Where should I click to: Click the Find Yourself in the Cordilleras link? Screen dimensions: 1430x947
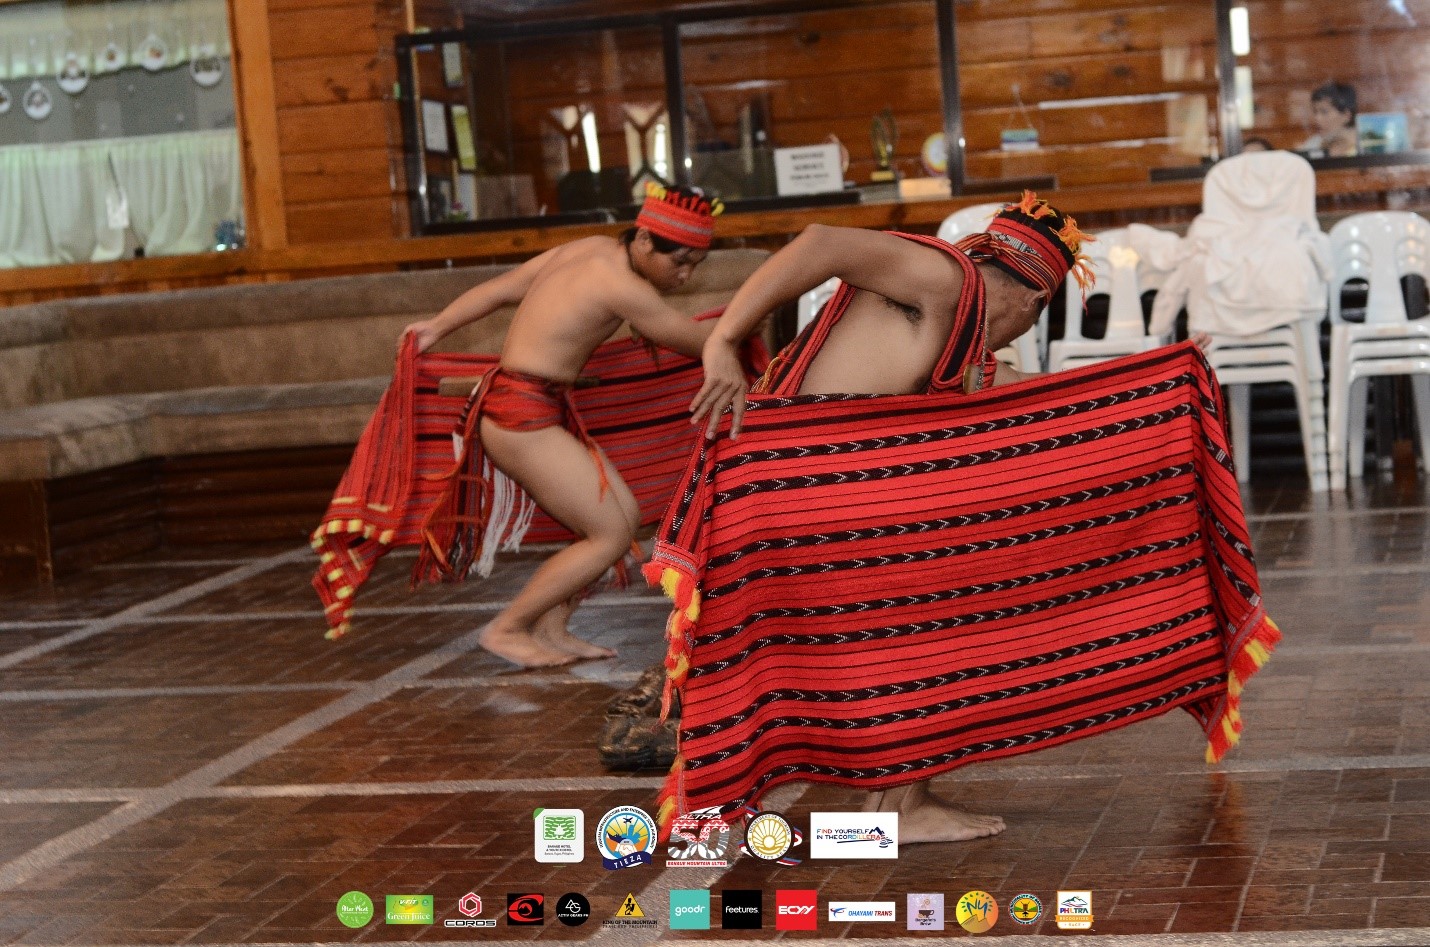coord(855,836)
